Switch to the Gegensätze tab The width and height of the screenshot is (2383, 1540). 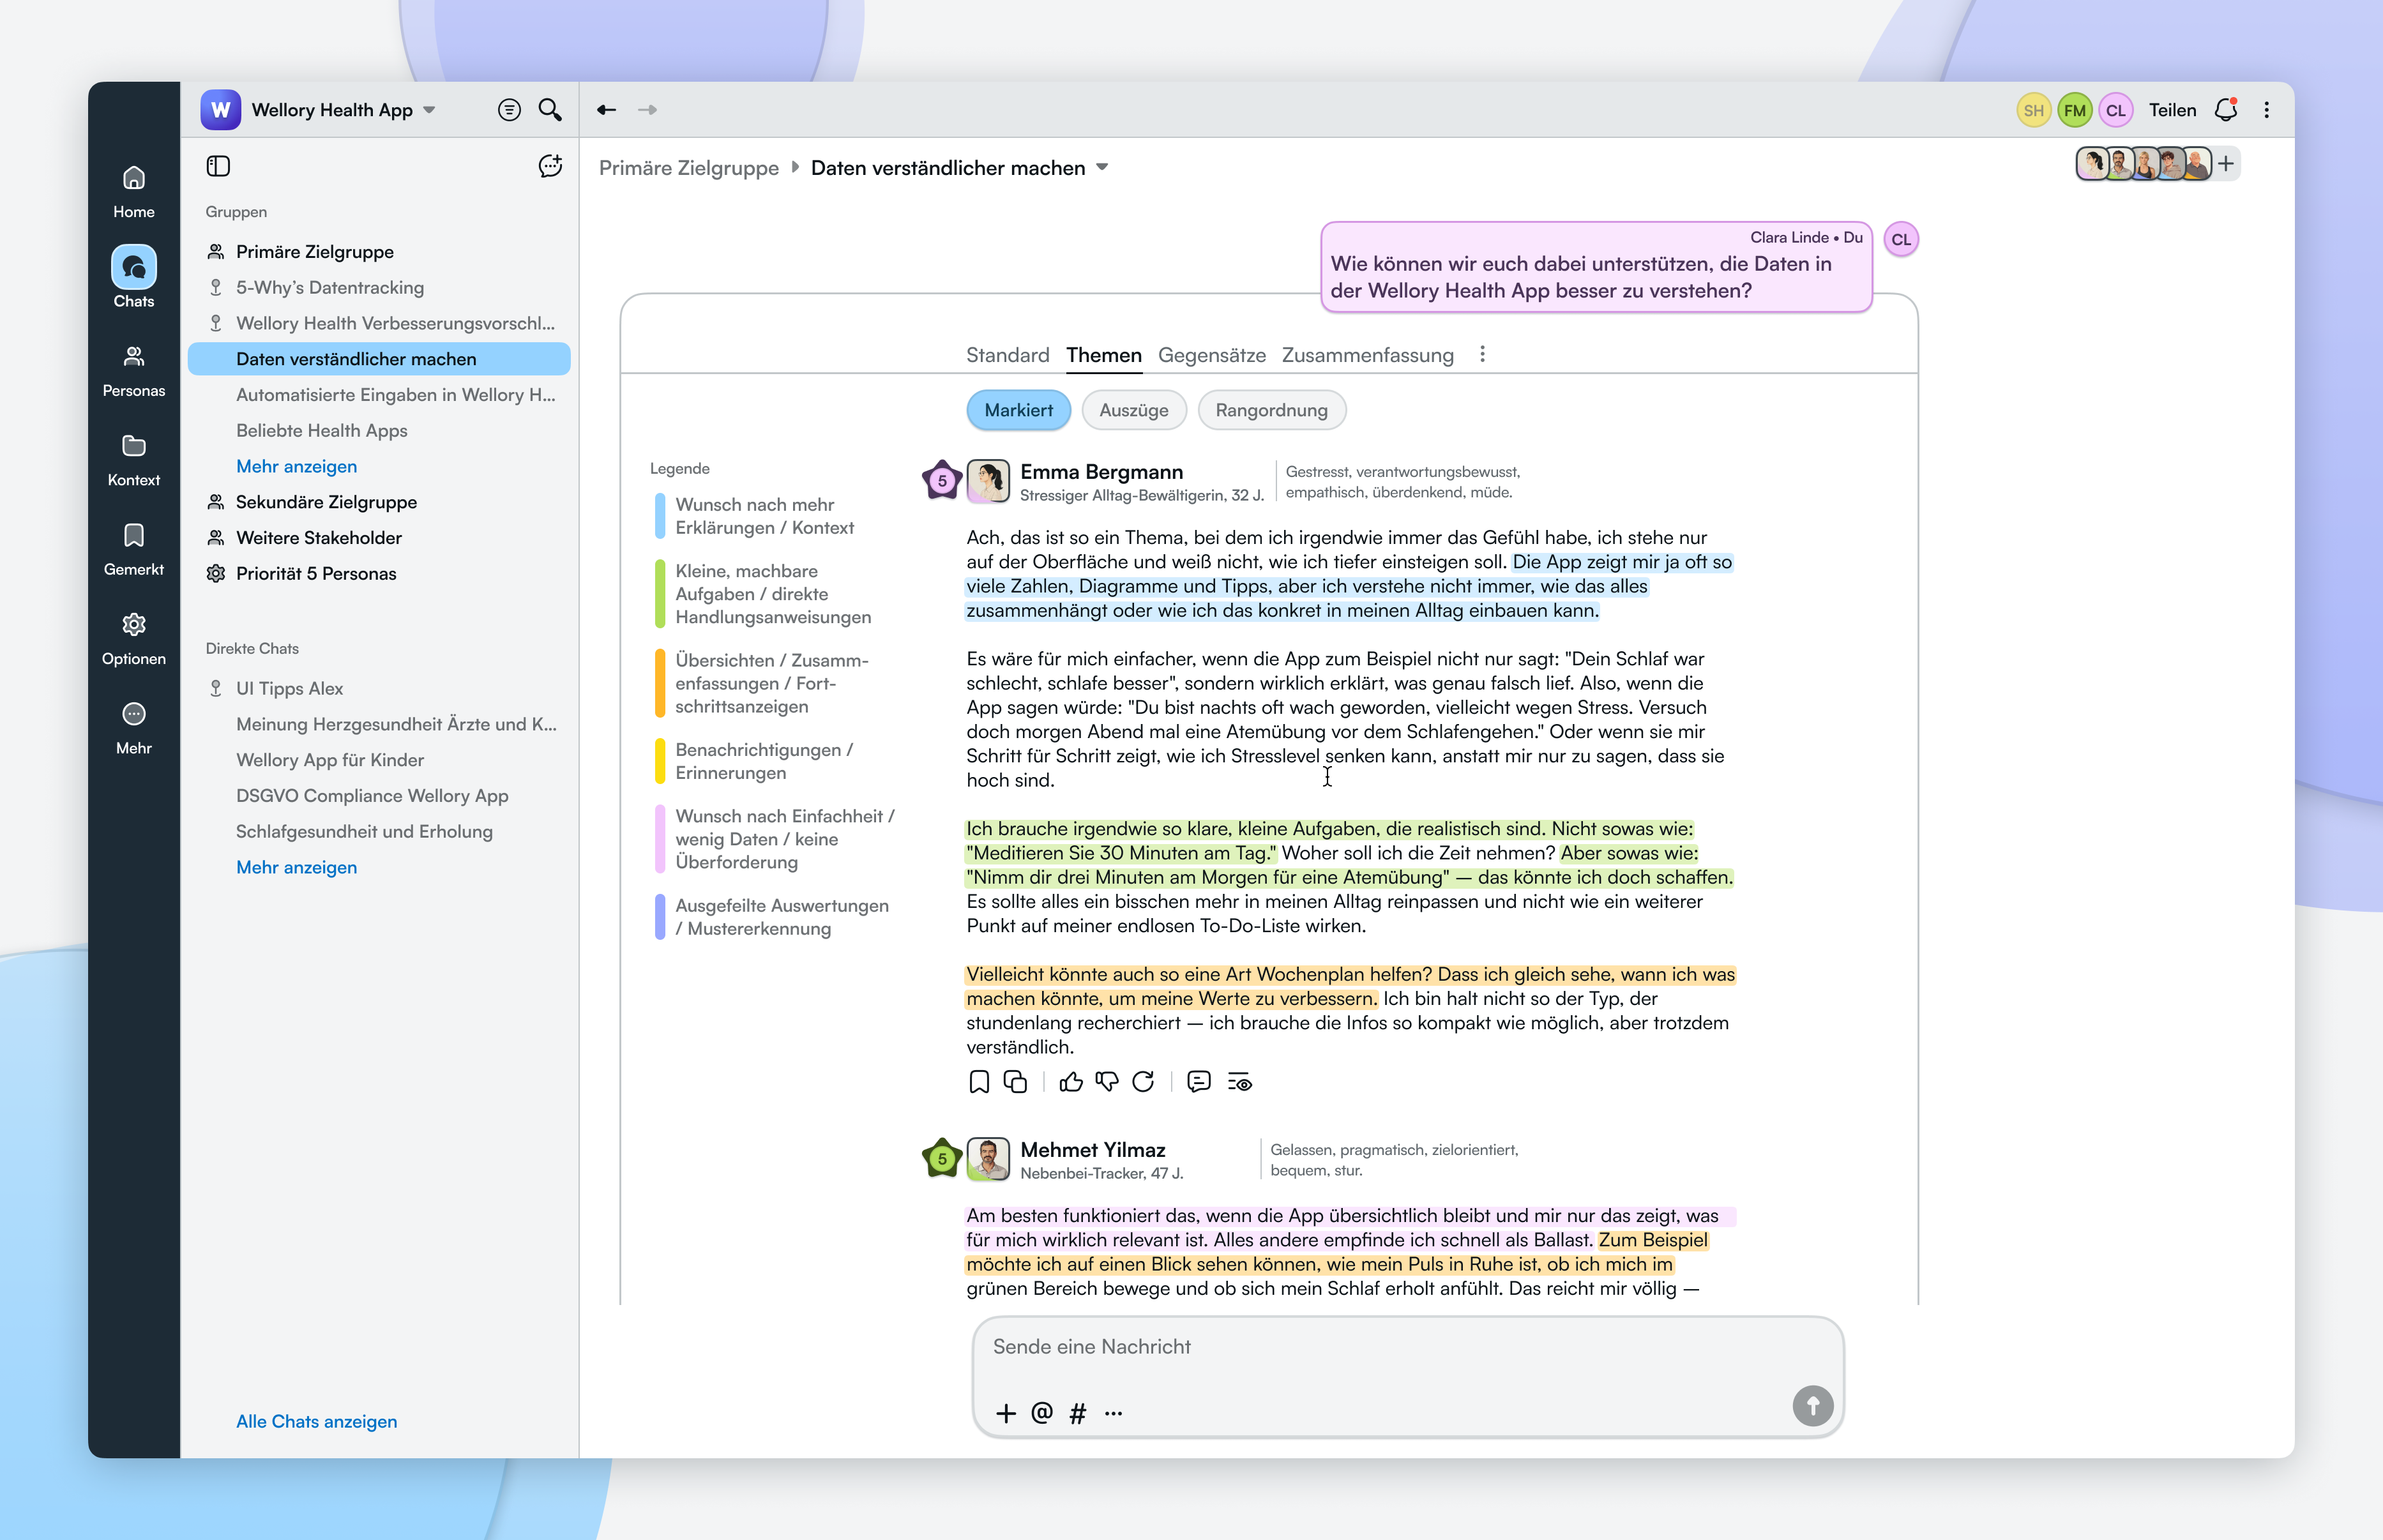pos(1211,355)
